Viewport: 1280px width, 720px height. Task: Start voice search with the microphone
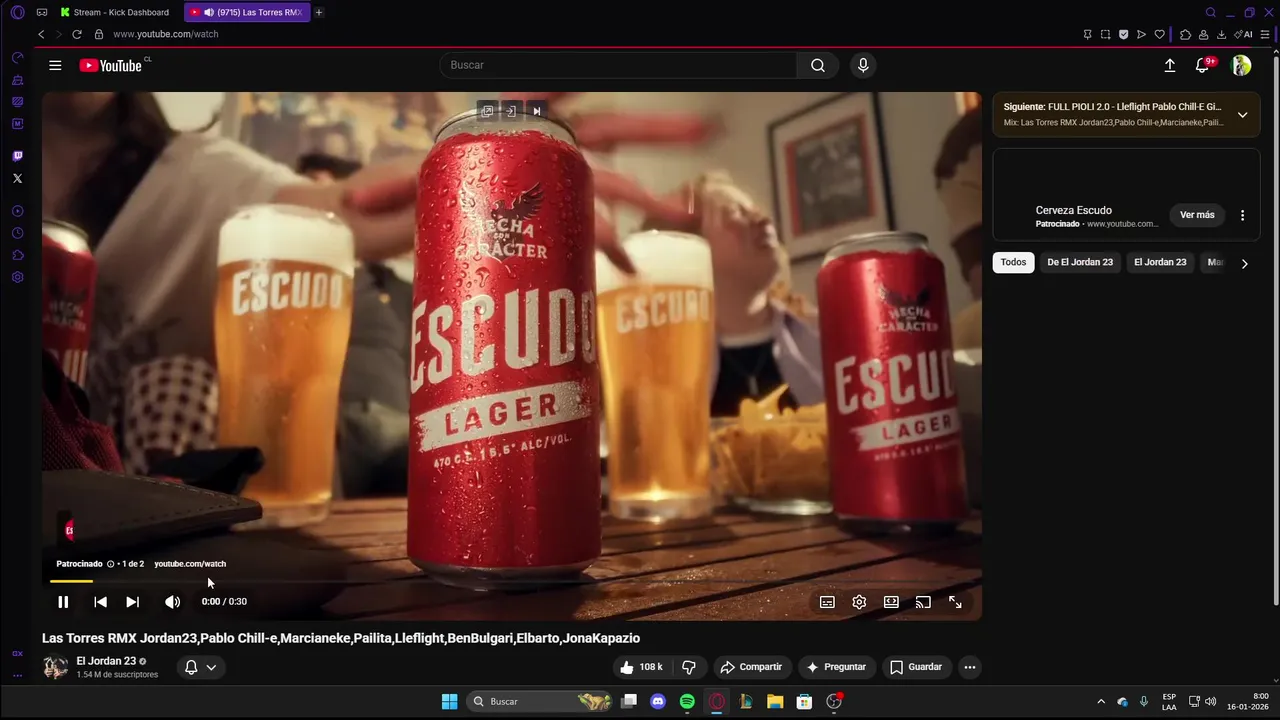tap(863, 65)
